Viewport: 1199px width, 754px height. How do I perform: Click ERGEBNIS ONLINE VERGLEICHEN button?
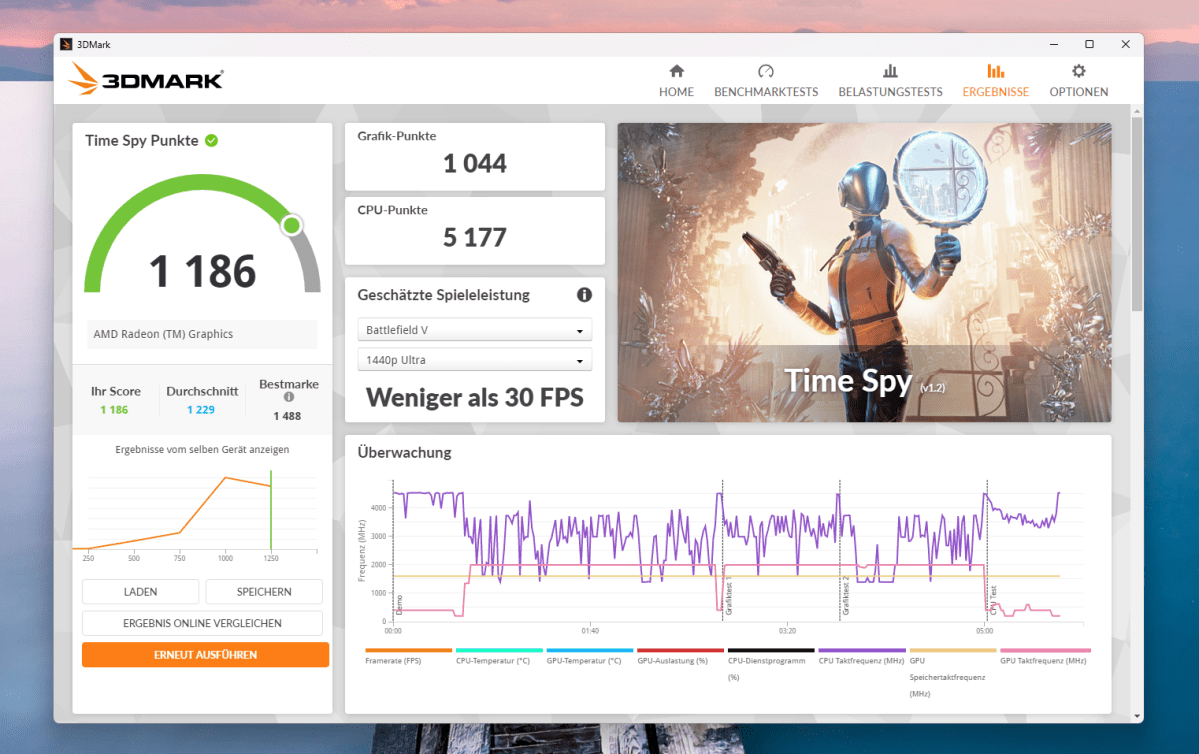click(203, 623)
